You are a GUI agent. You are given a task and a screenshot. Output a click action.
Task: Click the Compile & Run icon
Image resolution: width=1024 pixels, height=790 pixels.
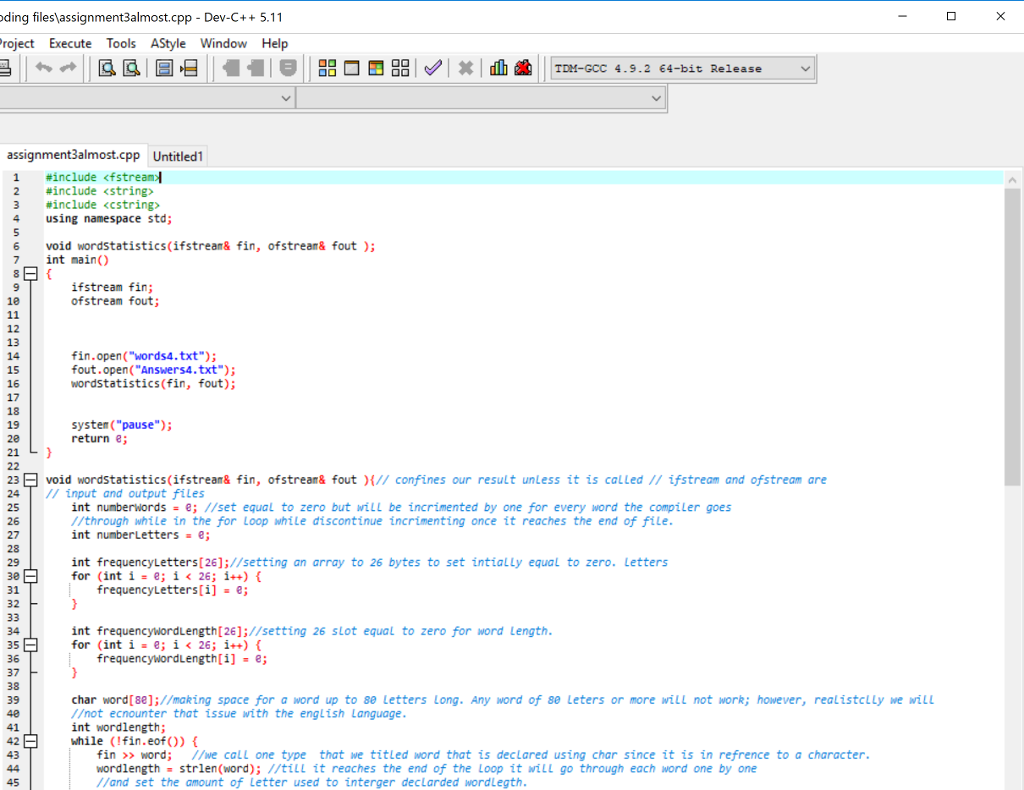pos(376,68)
